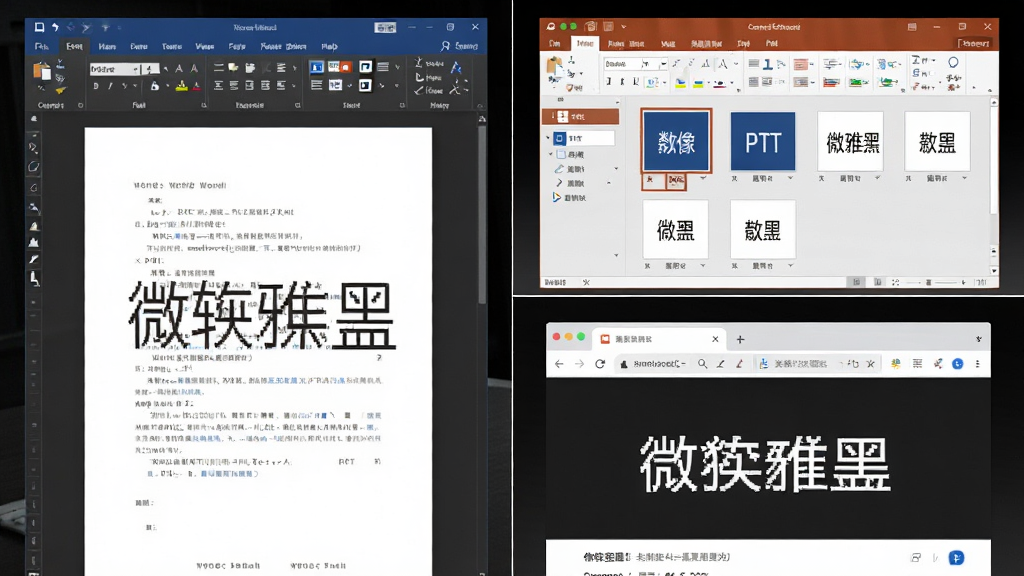Viewport: 1024px width, 576px height.
Task: Select the highlighted blue style in Word's gallery
Action: [x=317, y=67]
